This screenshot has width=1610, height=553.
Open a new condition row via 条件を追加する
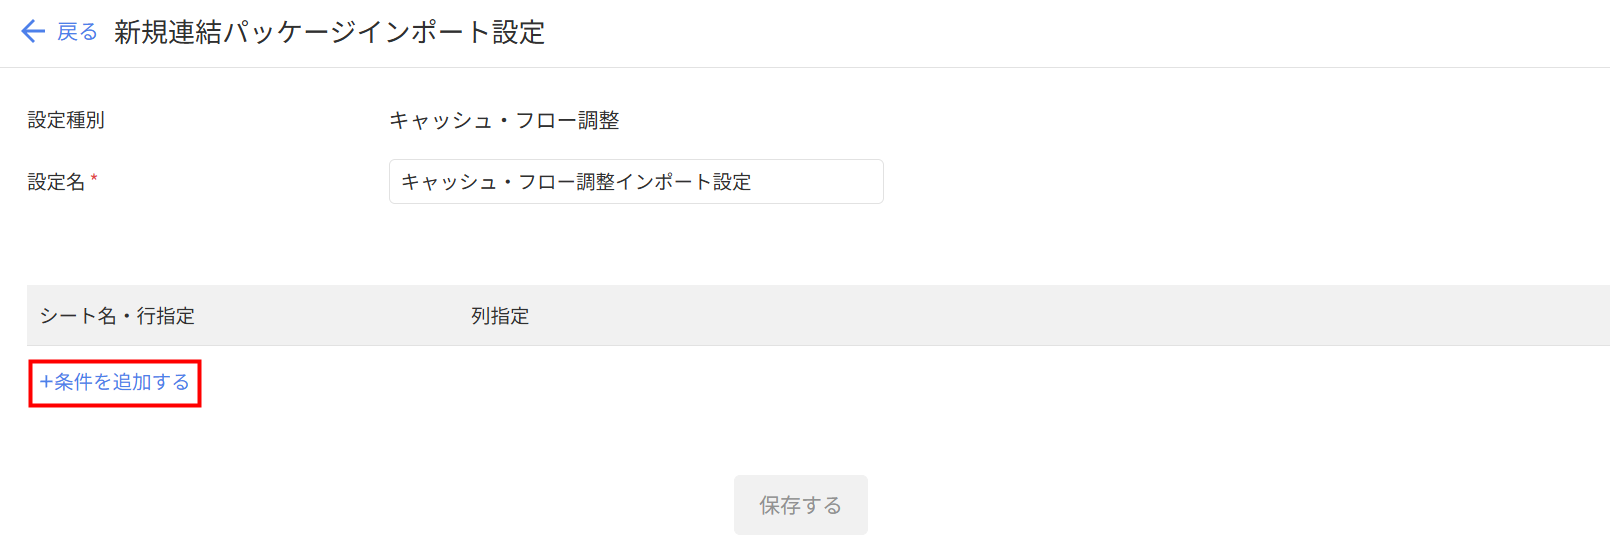[122, 383]
